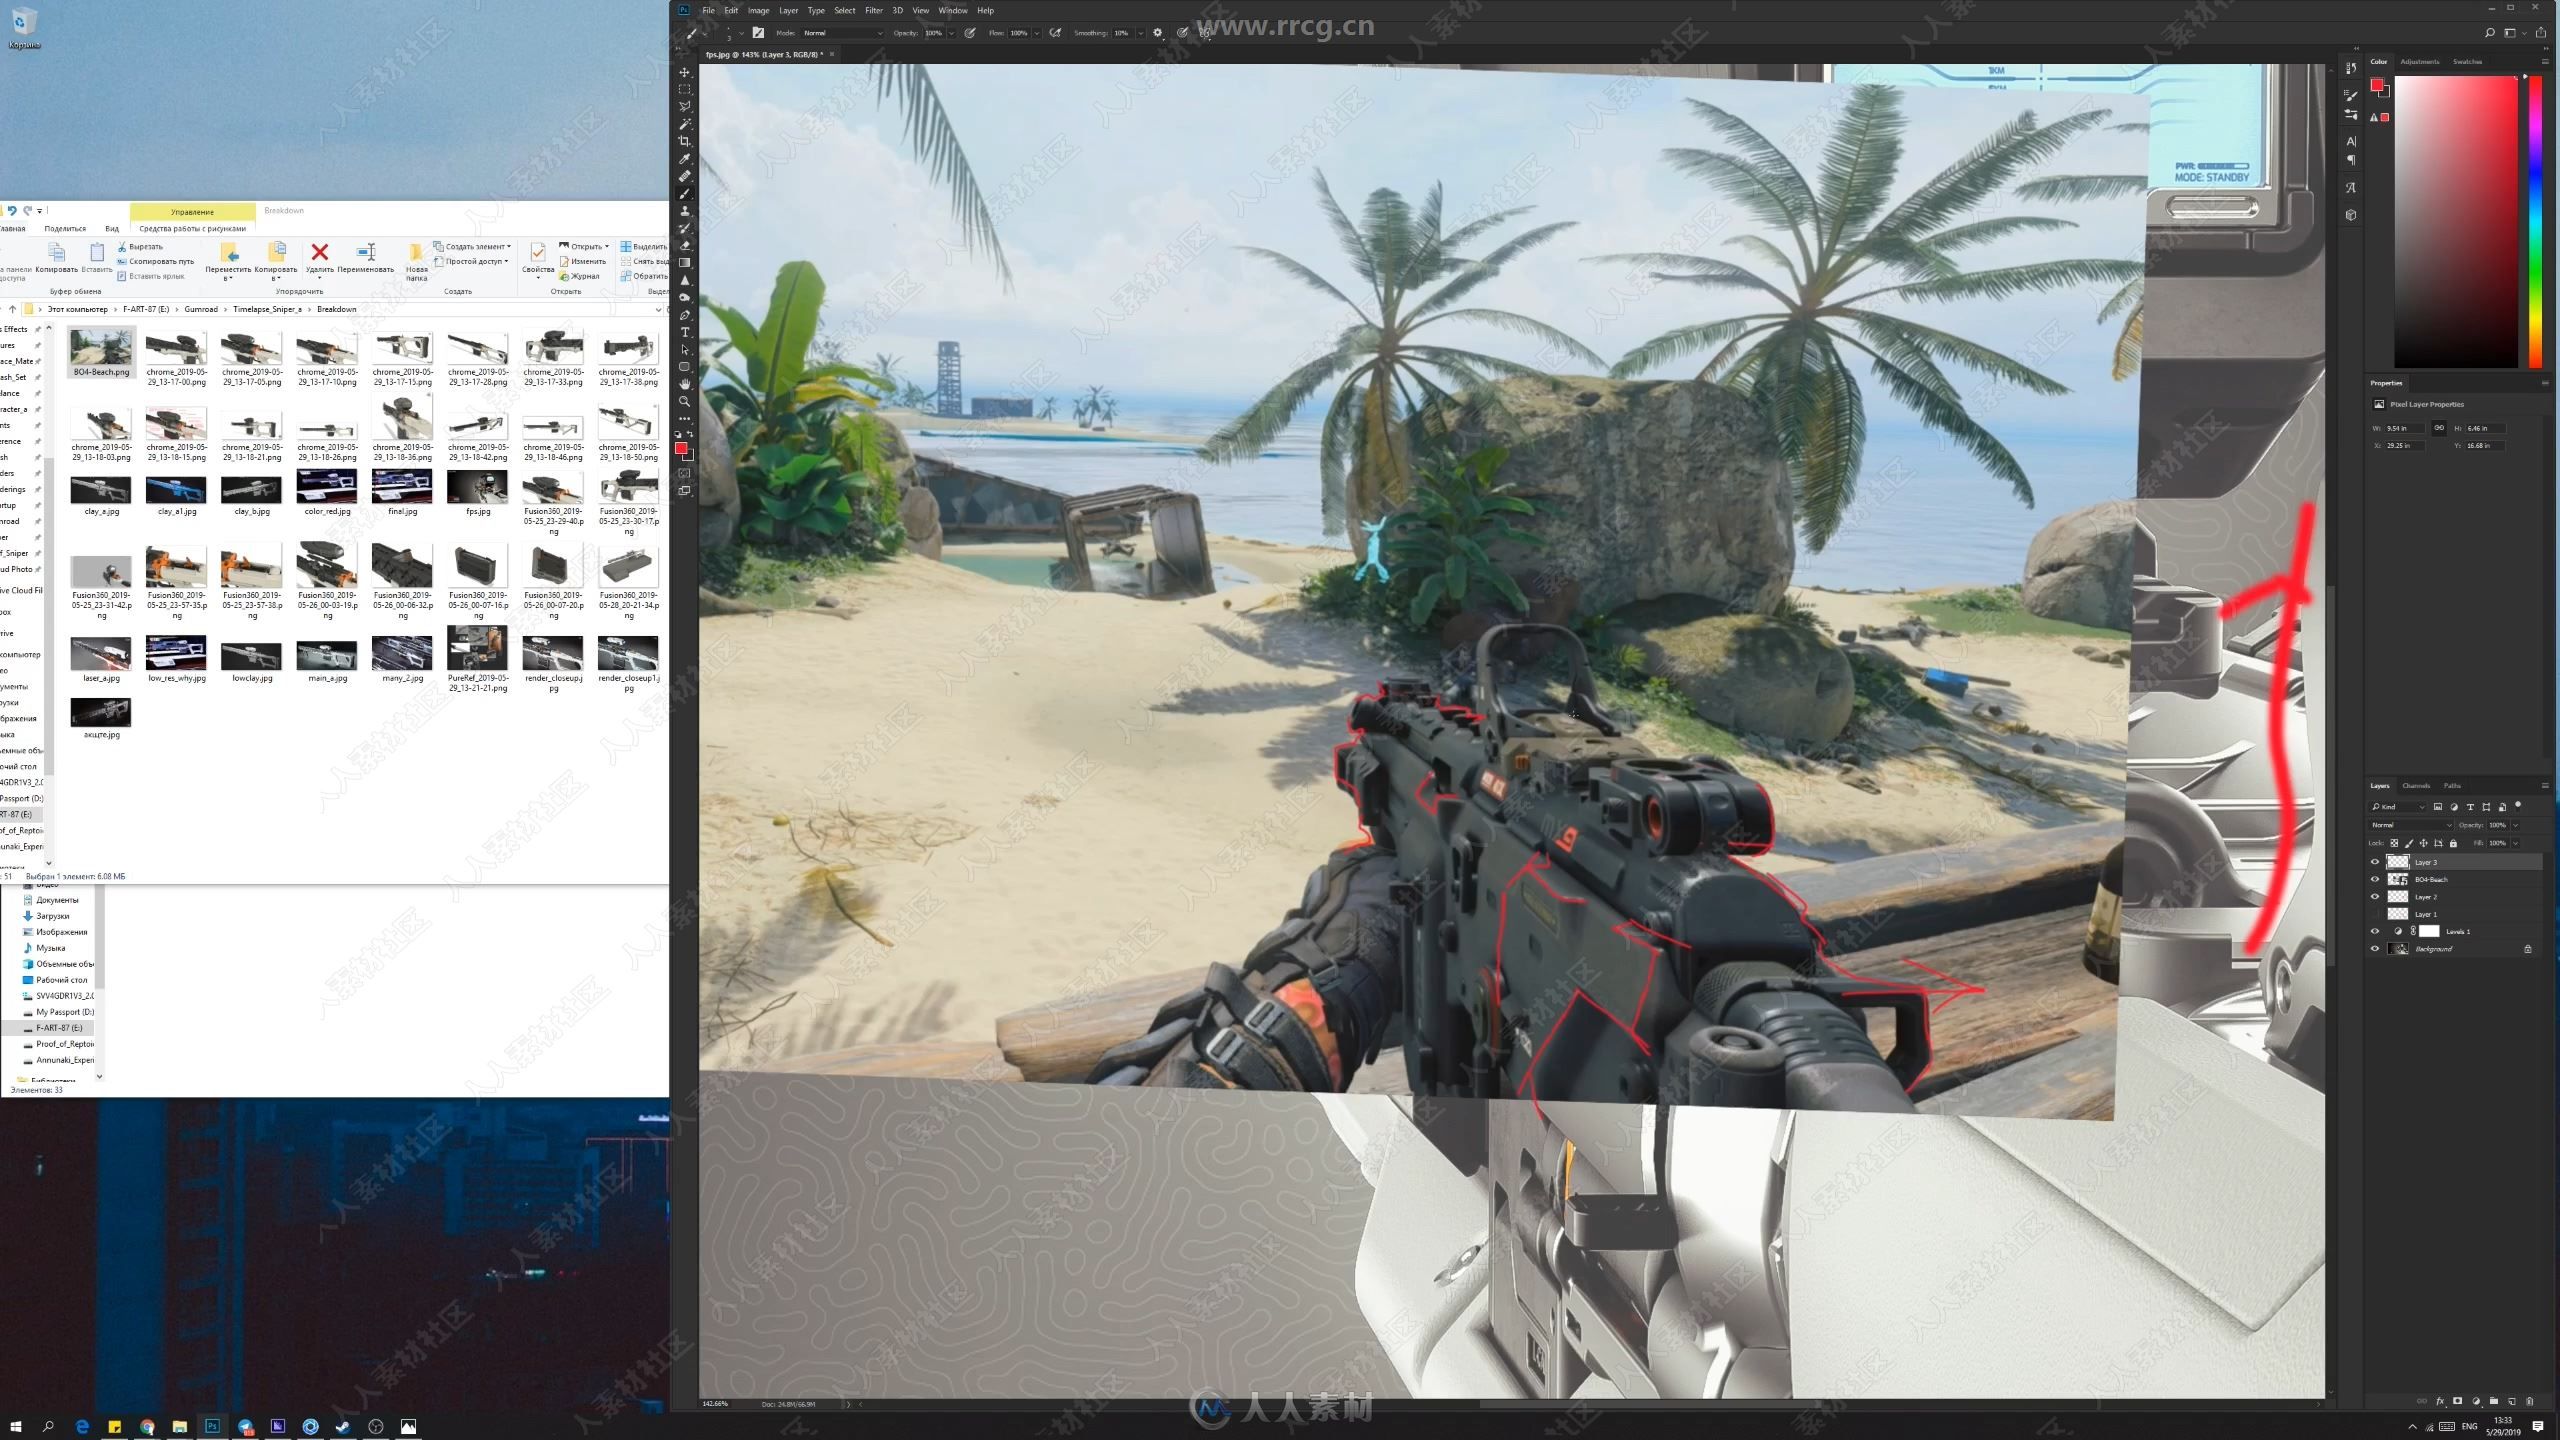Viewport: 2560px width, 1440px height.
Task: Hide Layer 2 visibility eye
Action: (2375, 897)
